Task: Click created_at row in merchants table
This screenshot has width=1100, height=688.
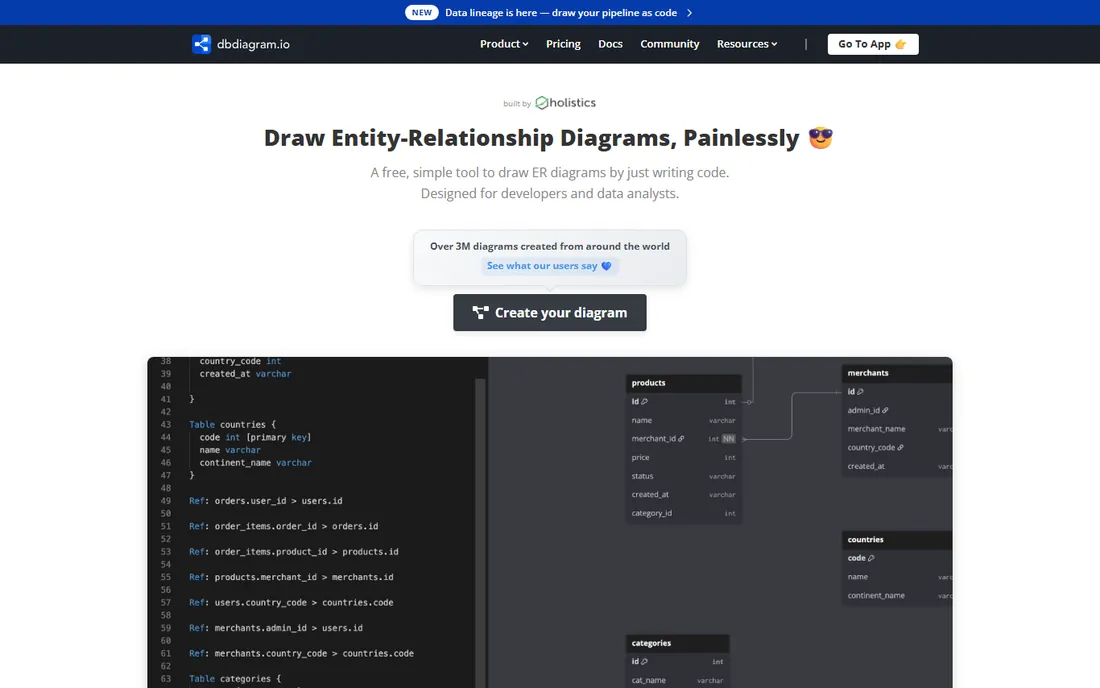Action: [897, 466]
